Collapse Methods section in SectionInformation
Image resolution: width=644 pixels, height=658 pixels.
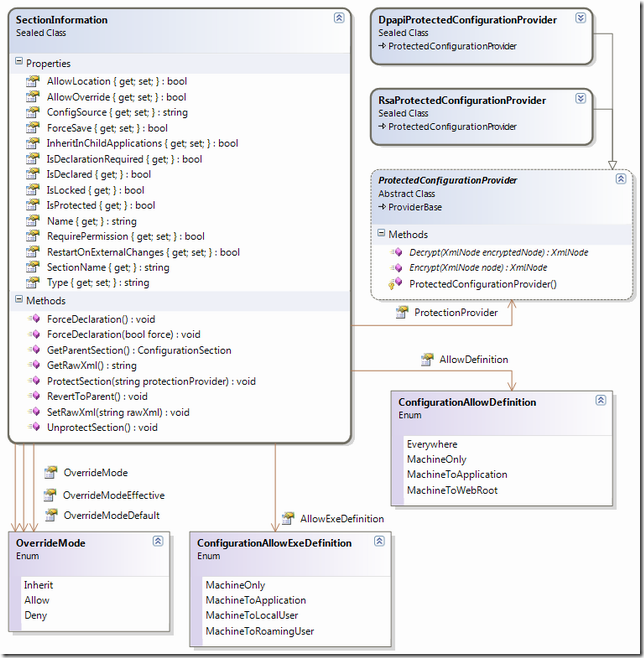19,299
